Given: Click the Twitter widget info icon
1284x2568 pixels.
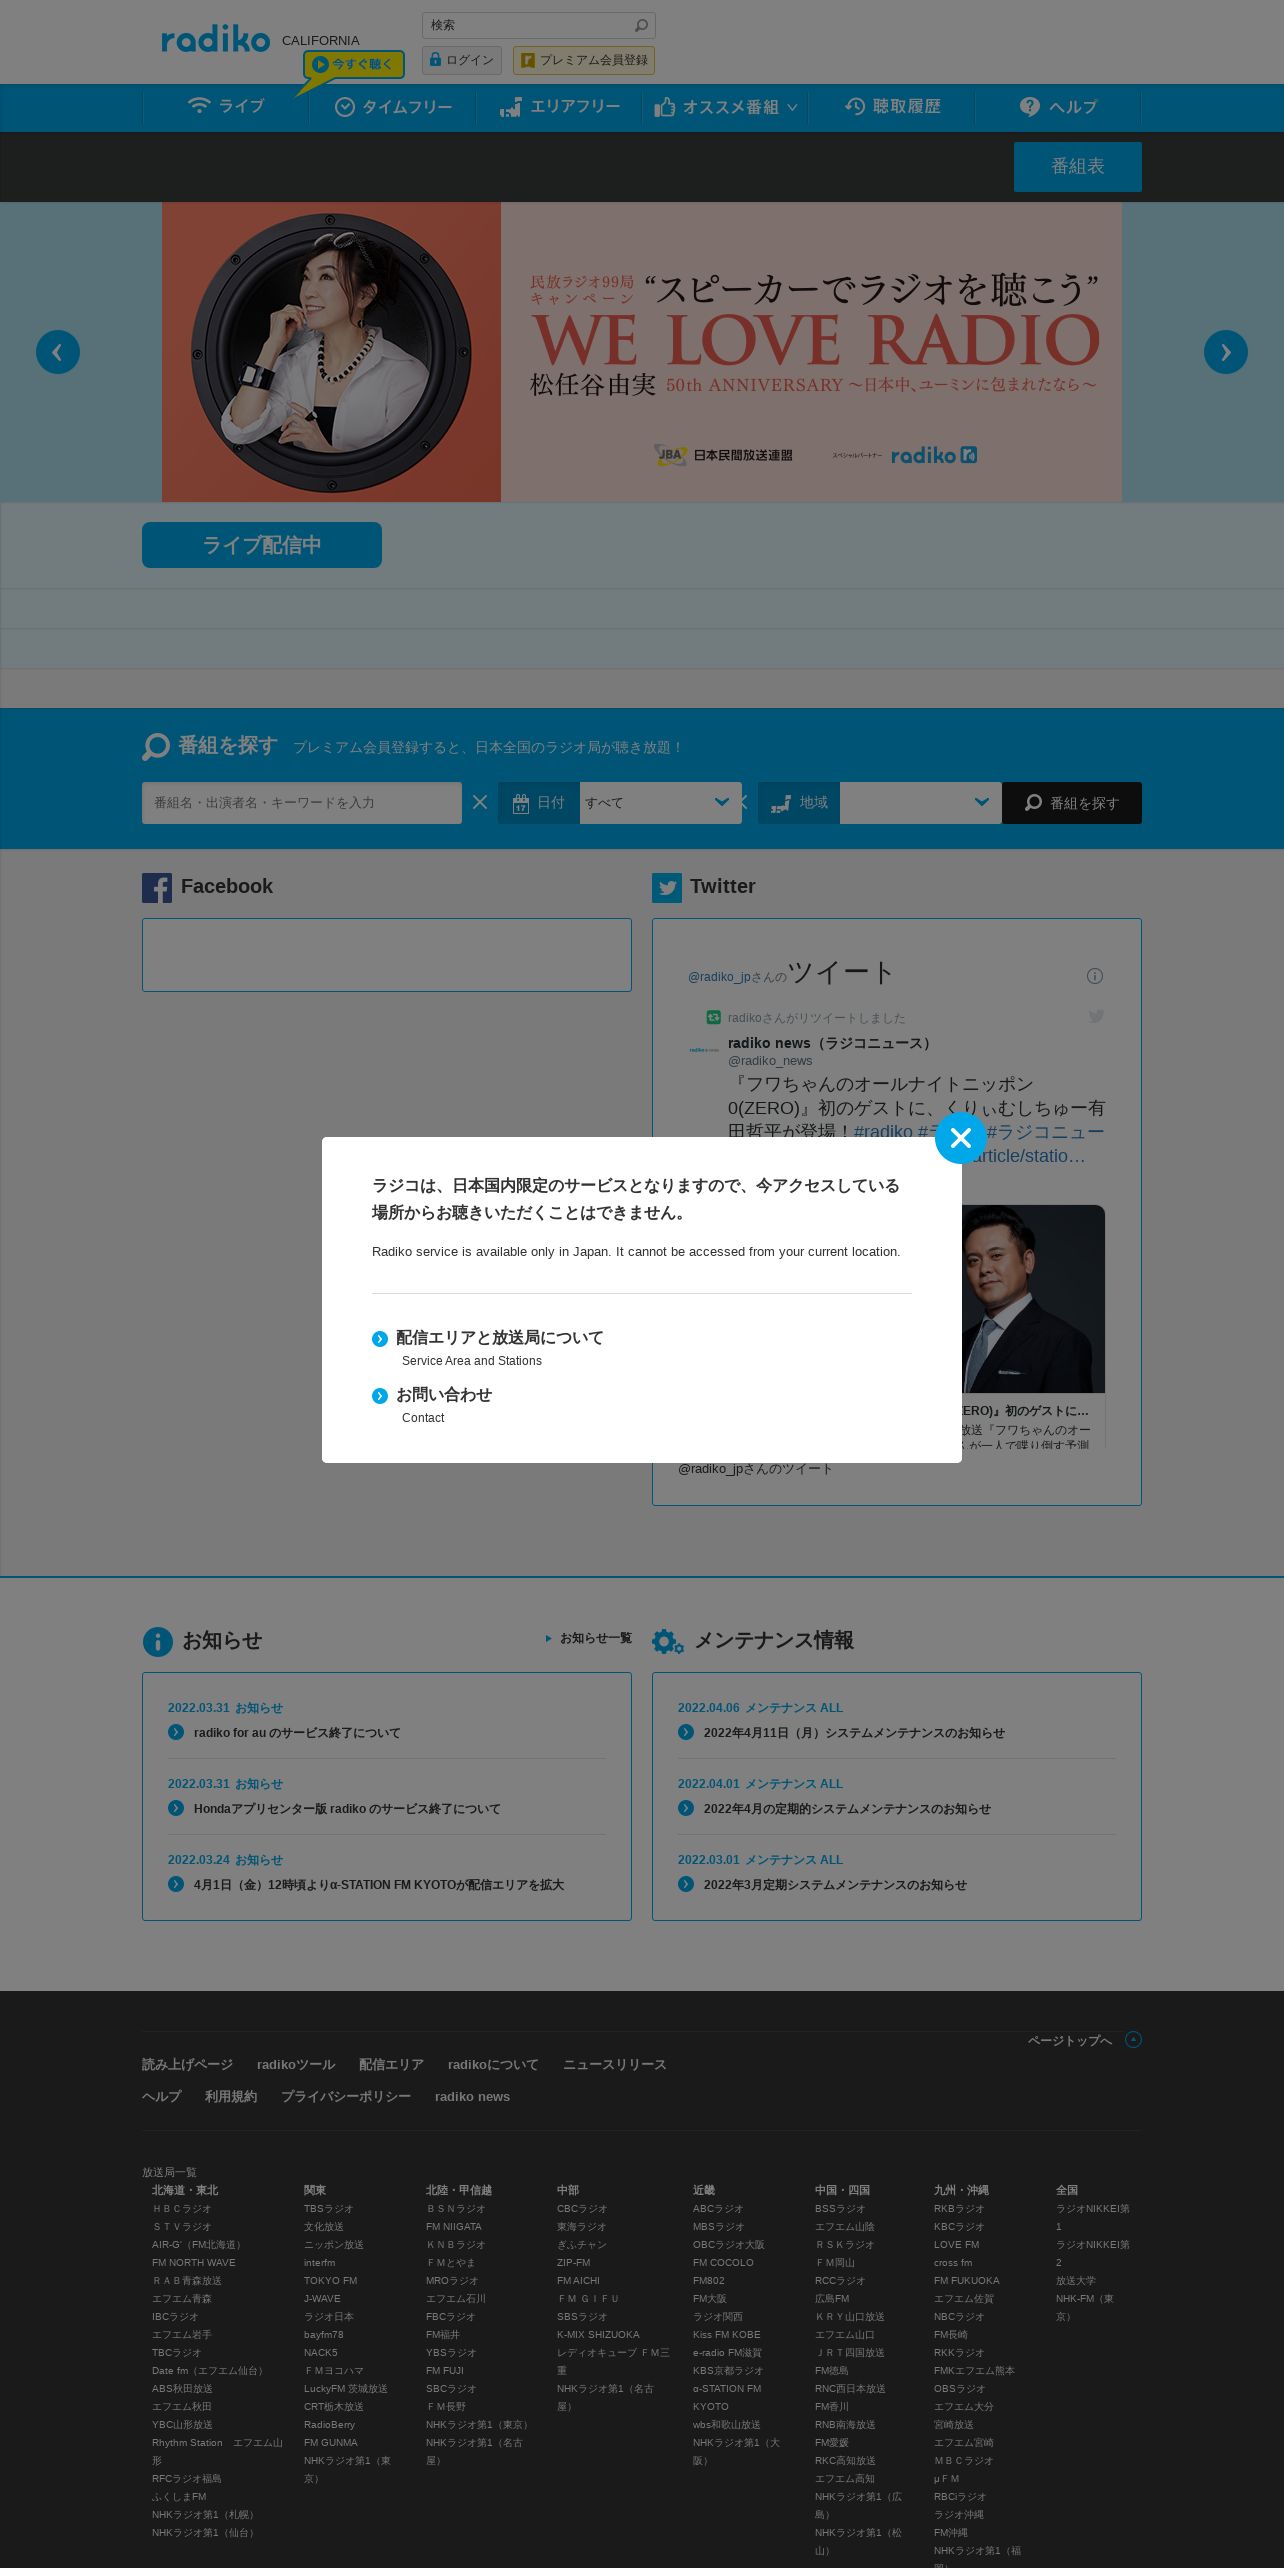Looking at the screenshot, I should tap(1095, 976).
